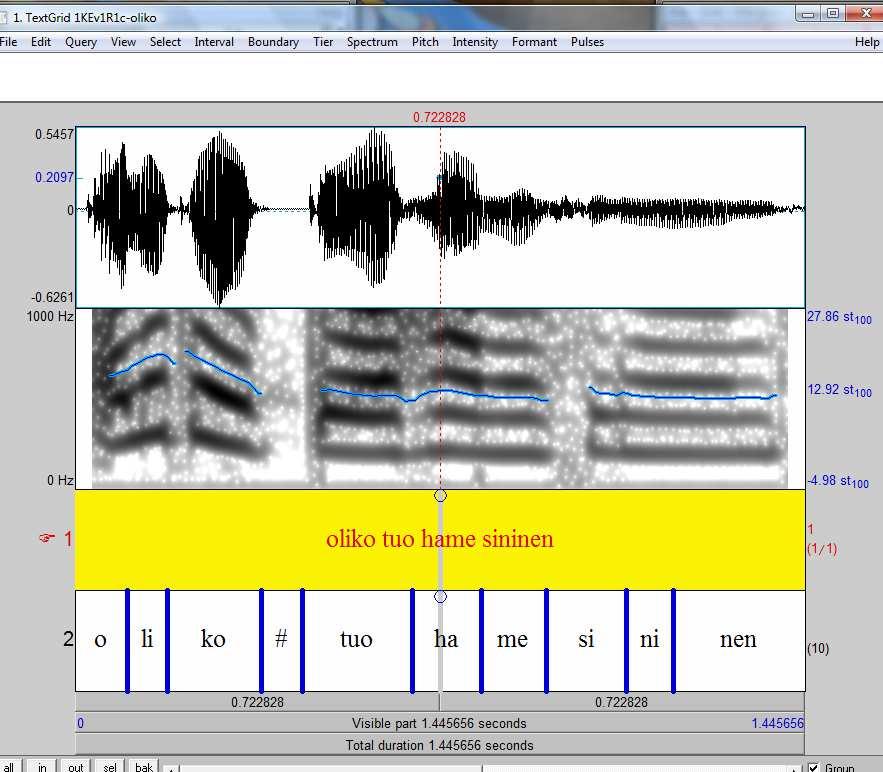This screenshot has width=883, height=772.
Task: Select the '#' pause interval
Action: pos(282,640)
